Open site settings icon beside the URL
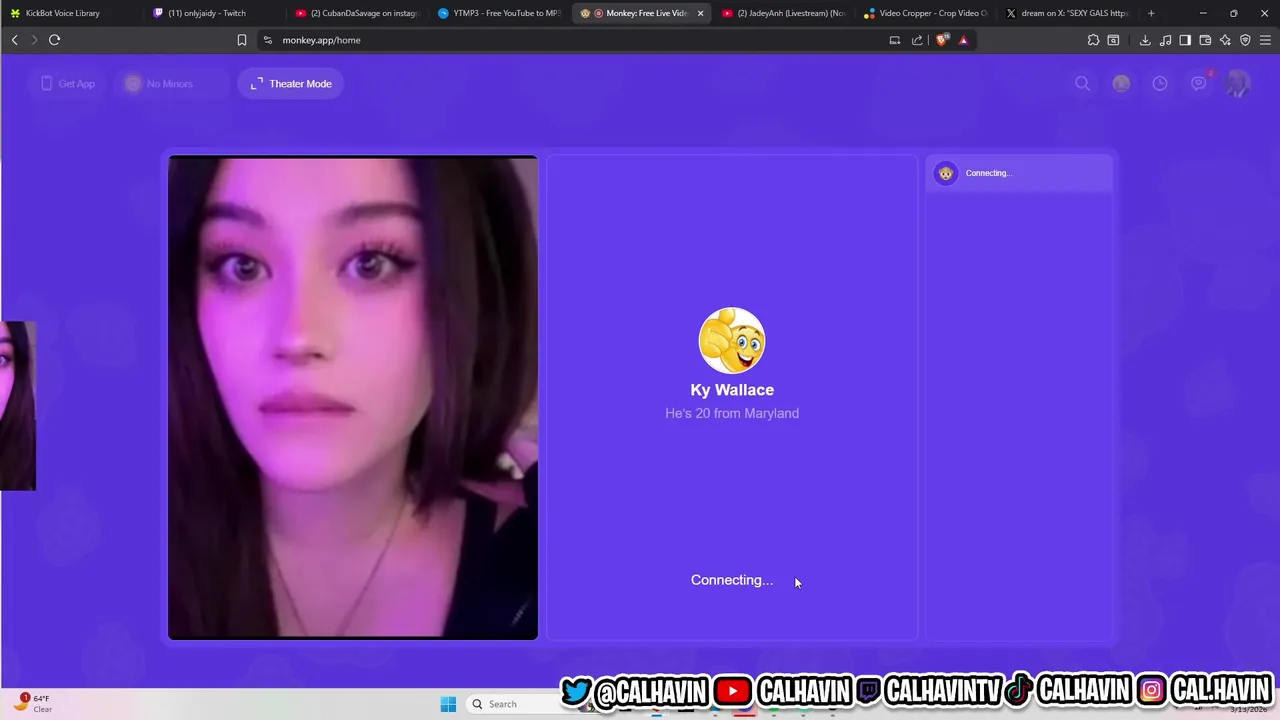This screenshot has height=720, width=1280. [267, 40]
